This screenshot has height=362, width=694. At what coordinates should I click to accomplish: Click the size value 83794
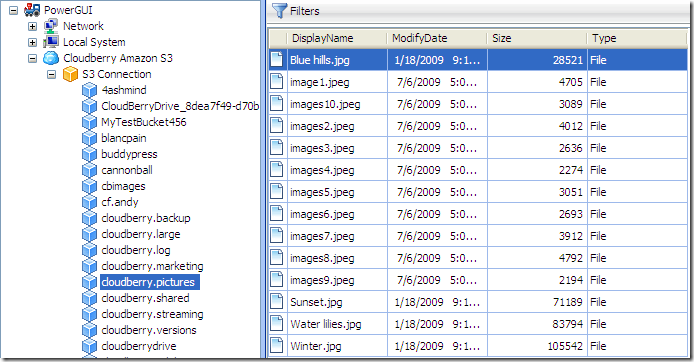(568, 324)
